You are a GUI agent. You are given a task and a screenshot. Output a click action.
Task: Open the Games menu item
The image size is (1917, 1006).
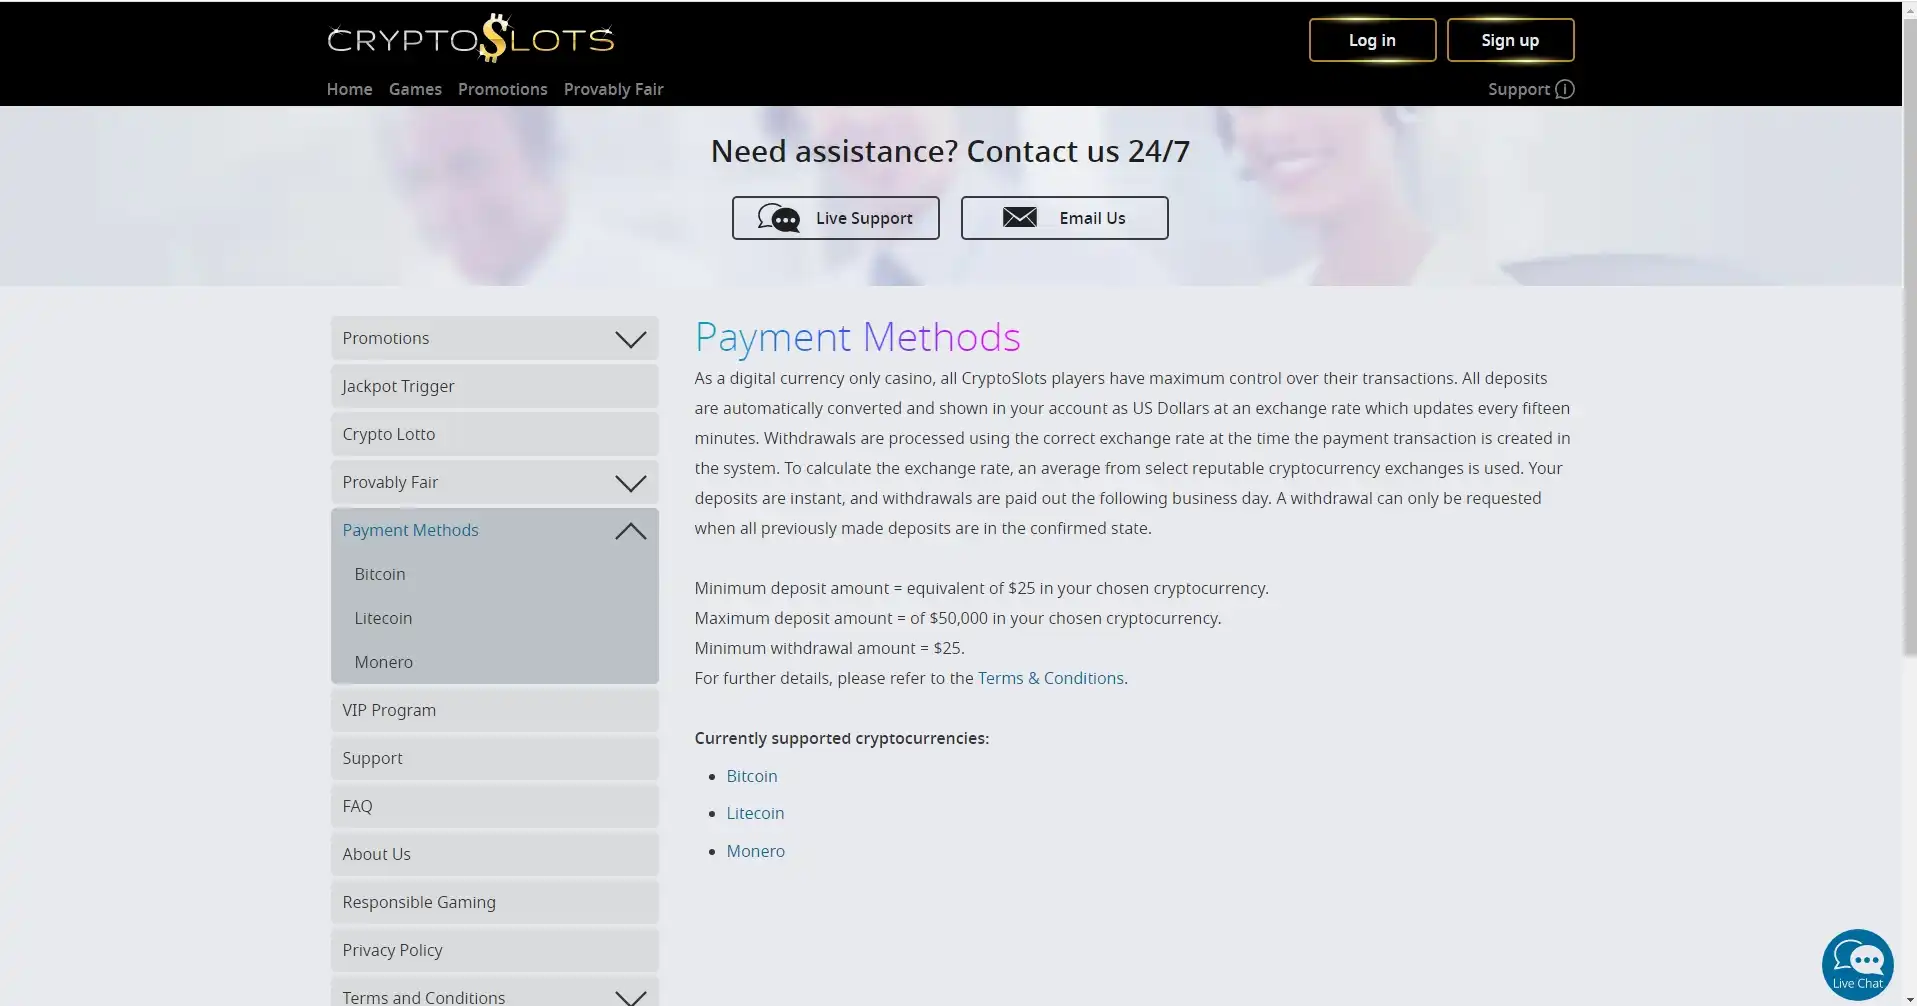coord(415,89)
